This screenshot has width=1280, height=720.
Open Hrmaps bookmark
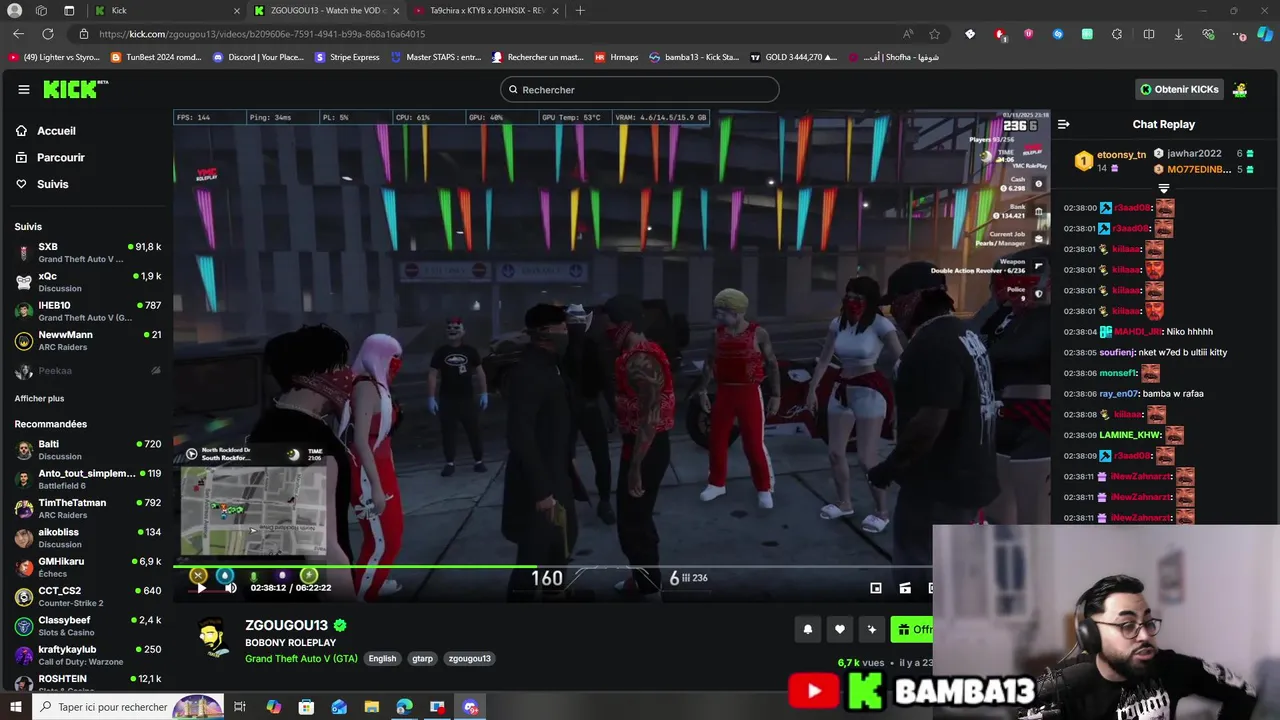[616, 57]
